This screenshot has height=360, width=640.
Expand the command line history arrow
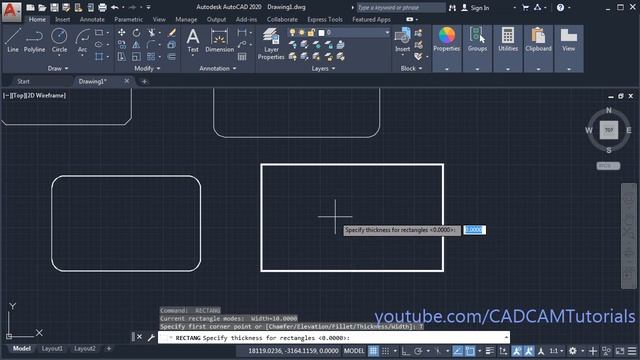506,337
